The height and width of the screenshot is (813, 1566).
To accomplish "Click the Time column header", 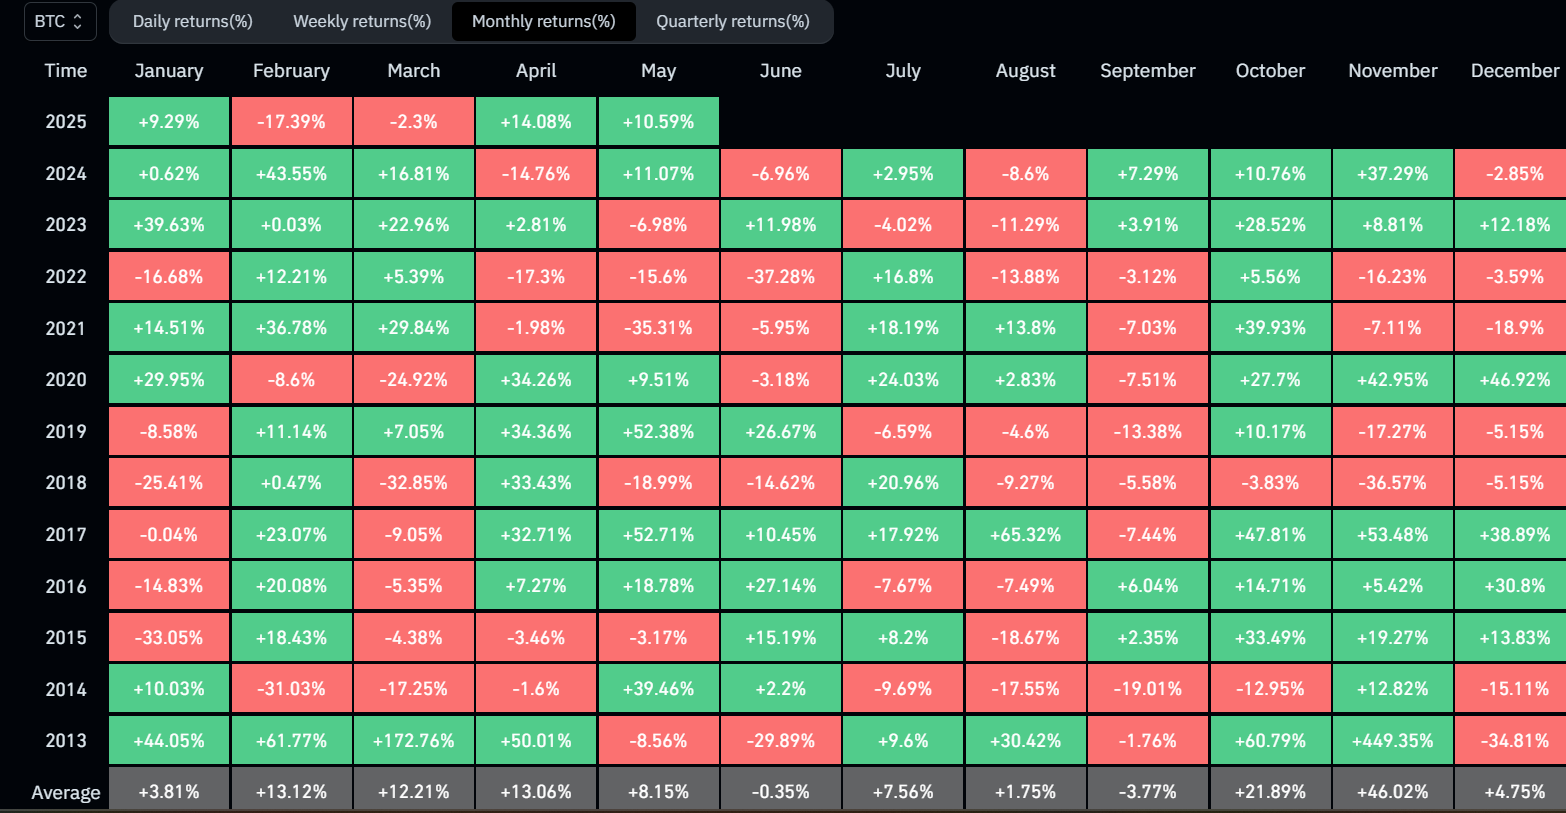I will (x=66, y=71).
